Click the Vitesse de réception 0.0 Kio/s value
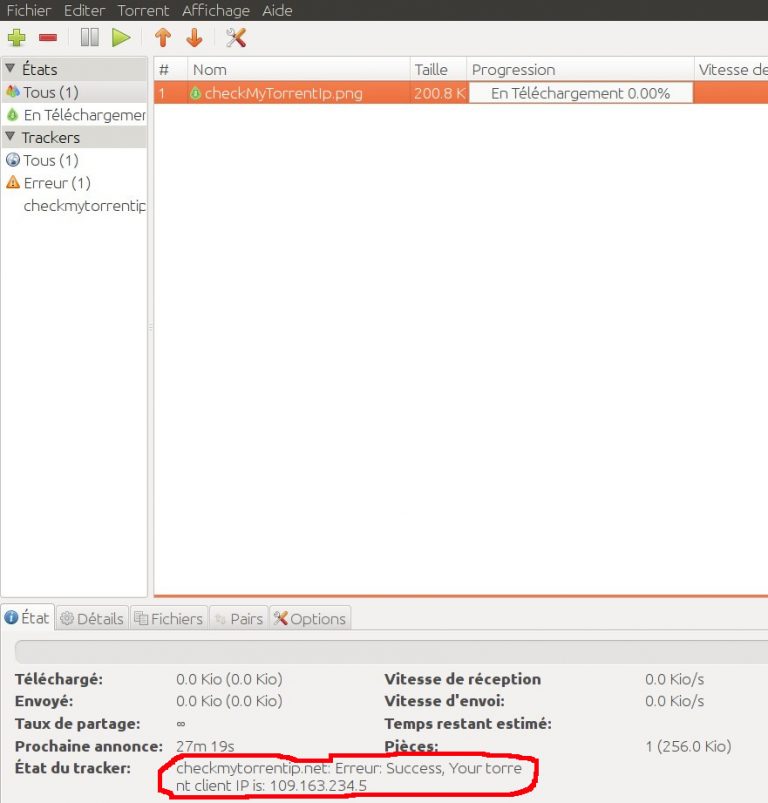 [x=674, y=679]
